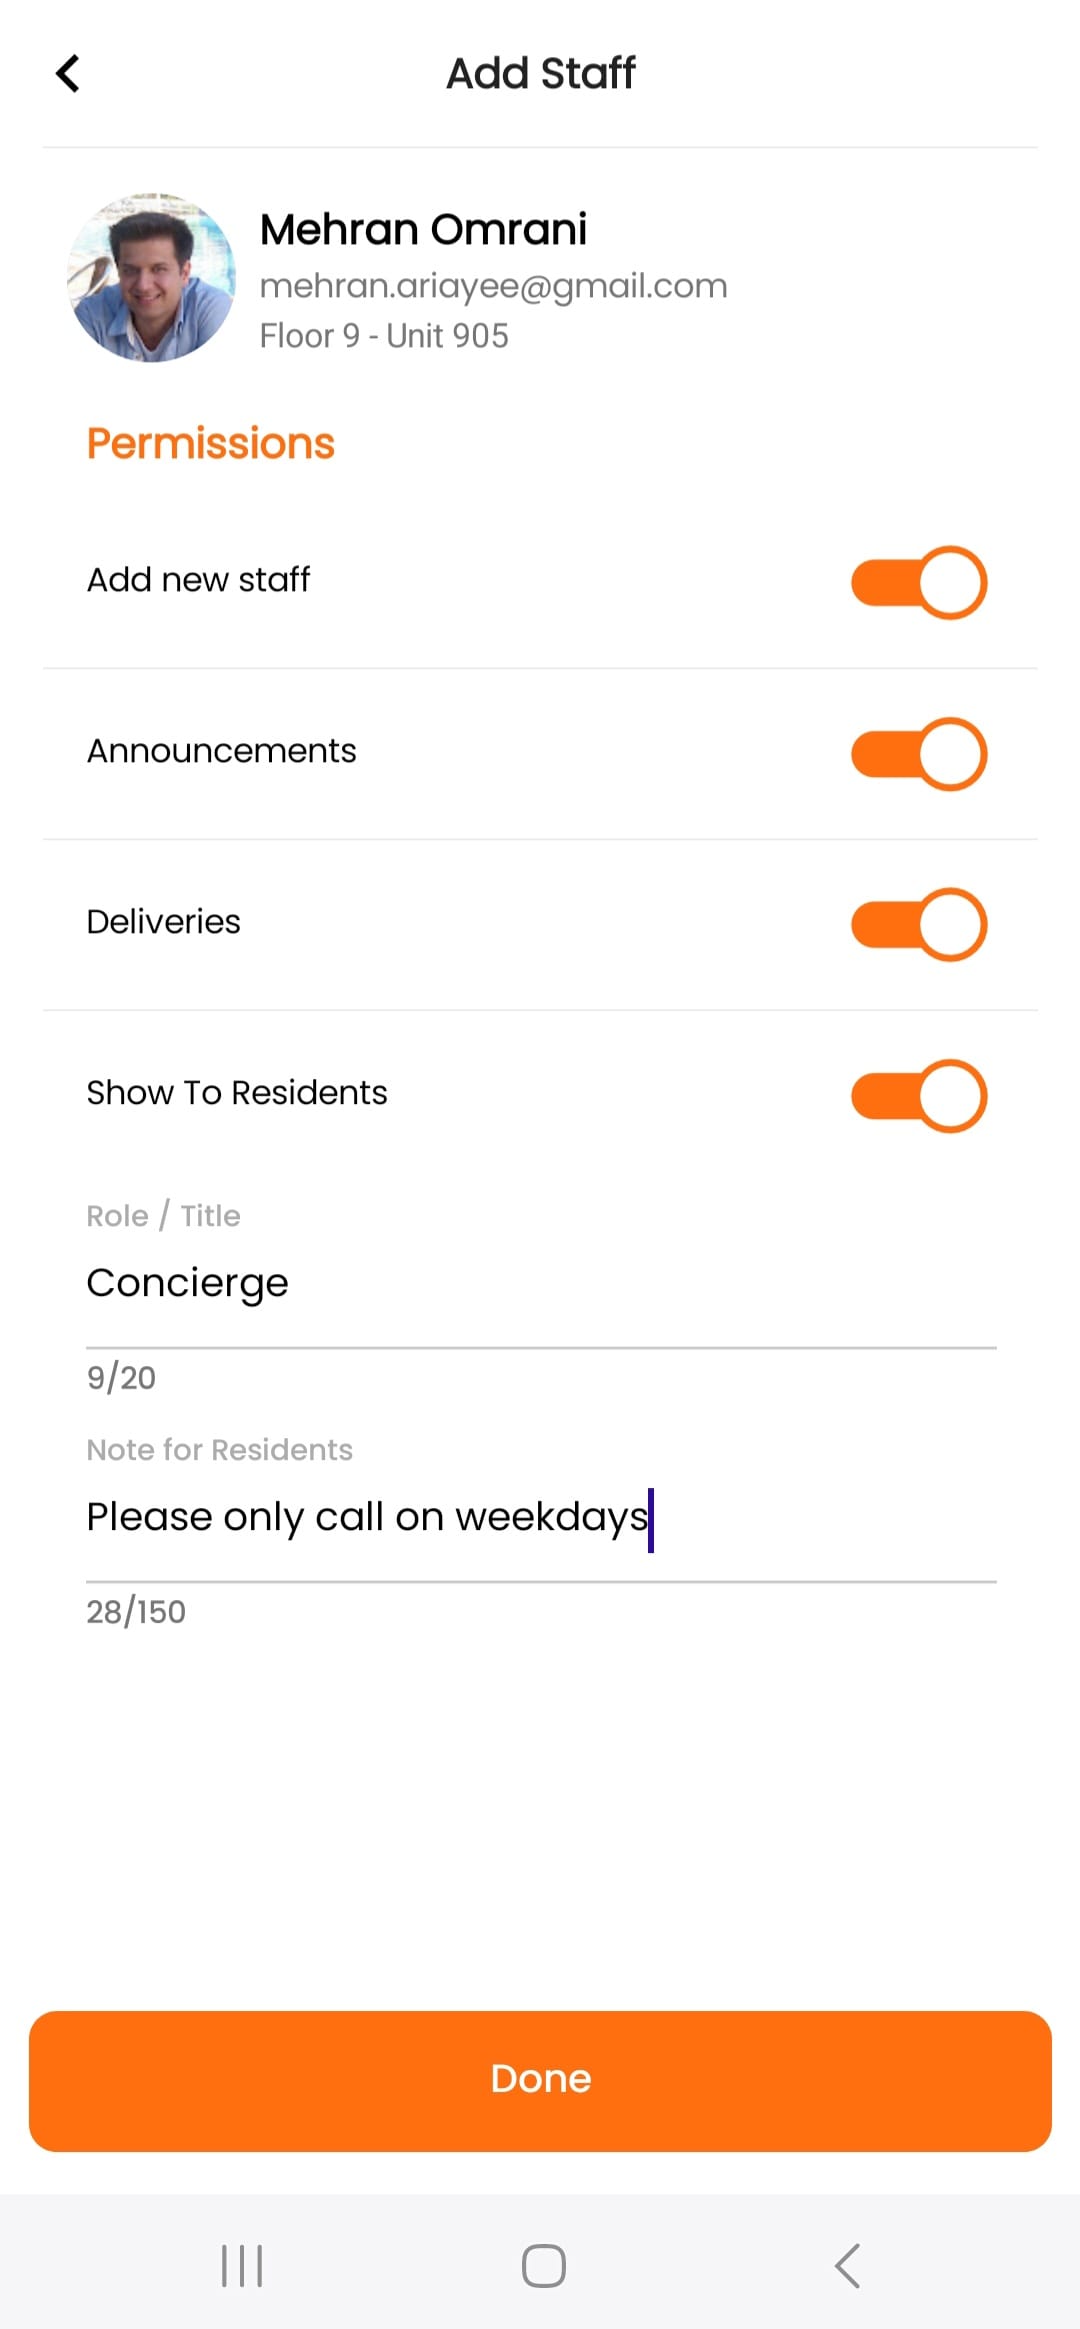Tap the Deliveries permission label
Viewport: 1080px width, 2329px height.
(x=163, y=922)
